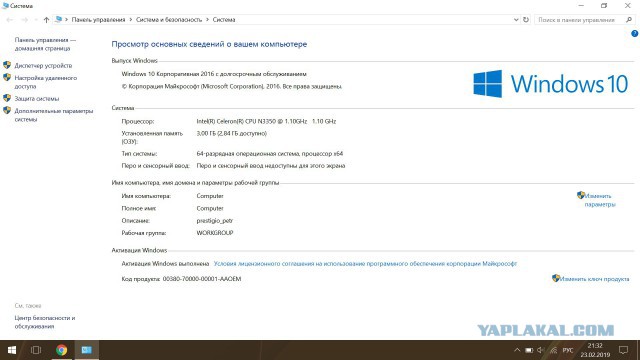The height and width of the screenshot is (360, 640).
Task: Open recent locations dropdown beside Forward arrow
Action: point(36,20)
